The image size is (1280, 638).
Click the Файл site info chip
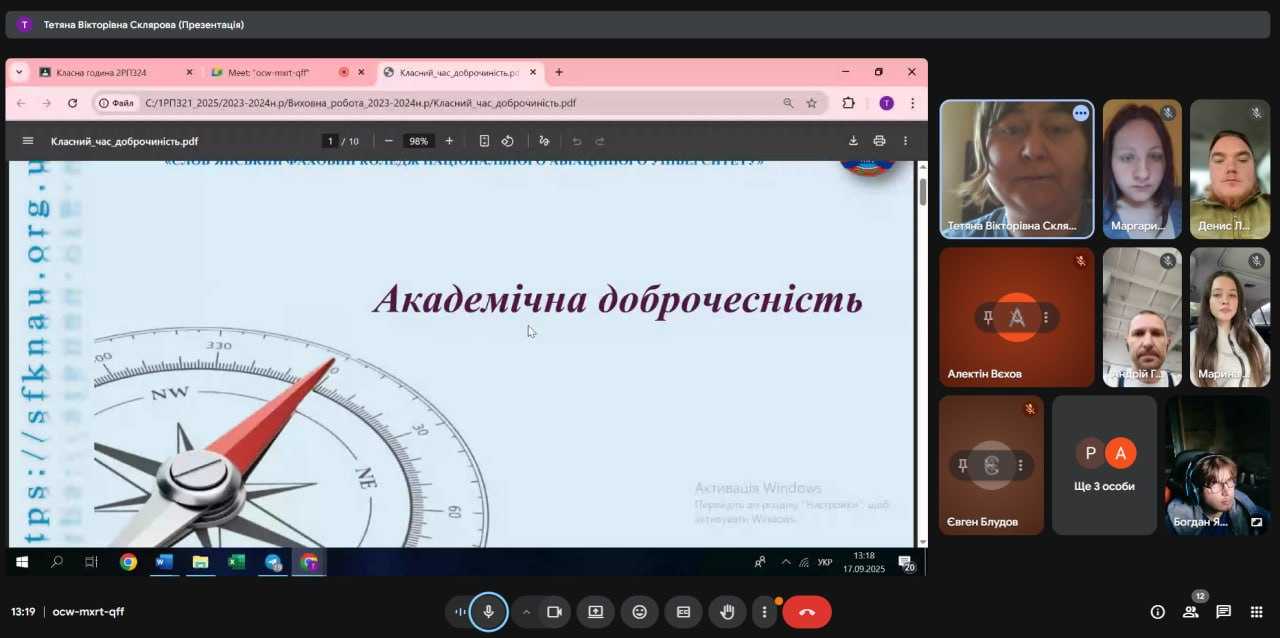pyautogui.click(x=116, y=103)
